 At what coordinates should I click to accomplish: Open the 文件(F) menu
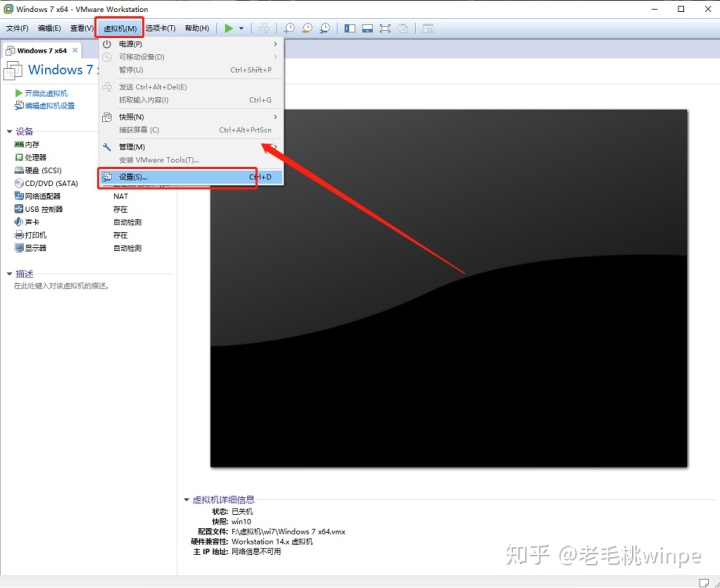(17, 28)
